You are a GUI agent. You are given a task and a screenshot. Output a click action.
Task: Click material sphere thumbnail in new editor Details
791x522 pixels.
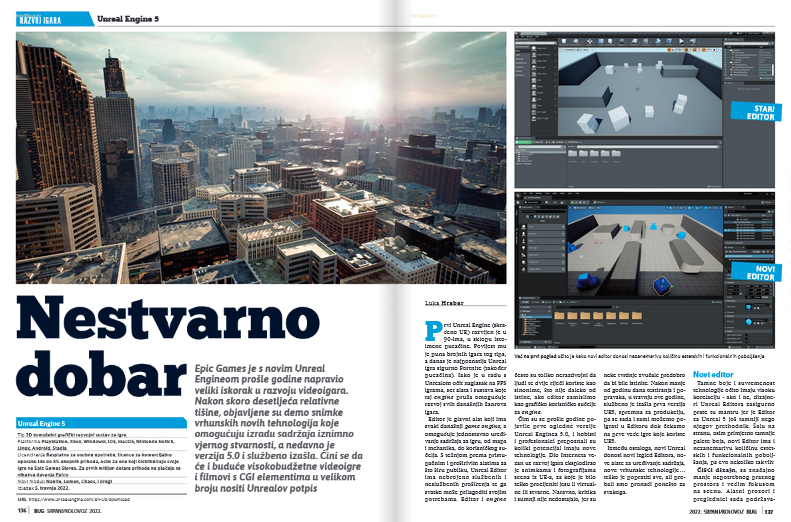748,322
